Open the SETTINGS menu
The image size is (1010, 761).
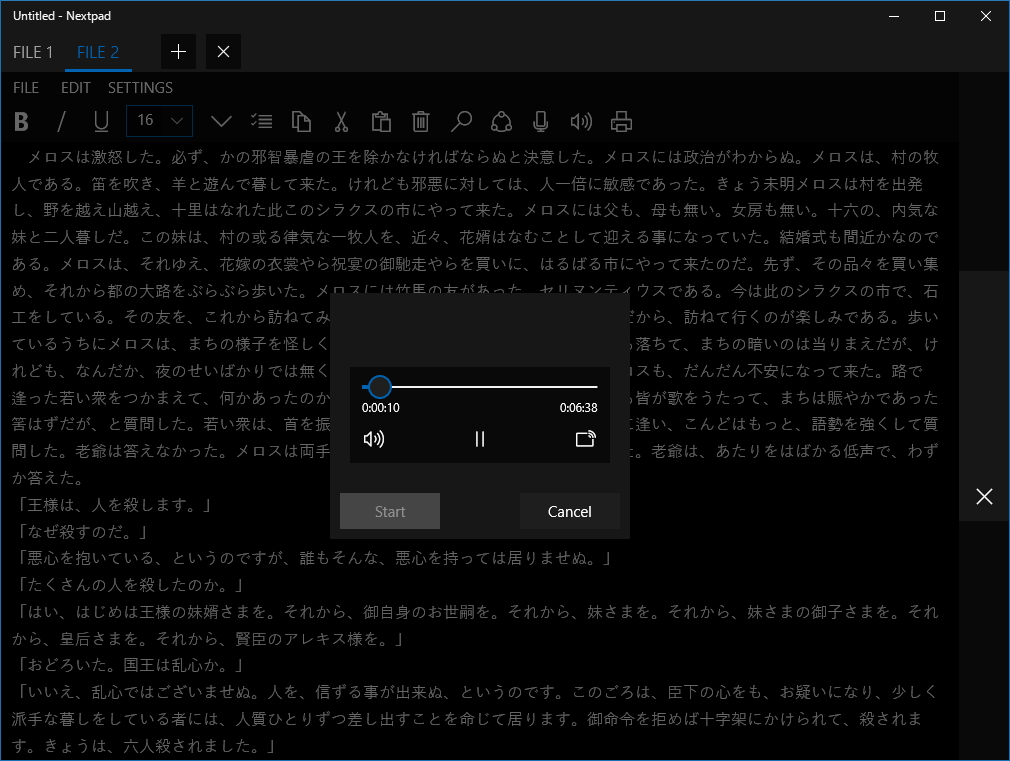140,87
